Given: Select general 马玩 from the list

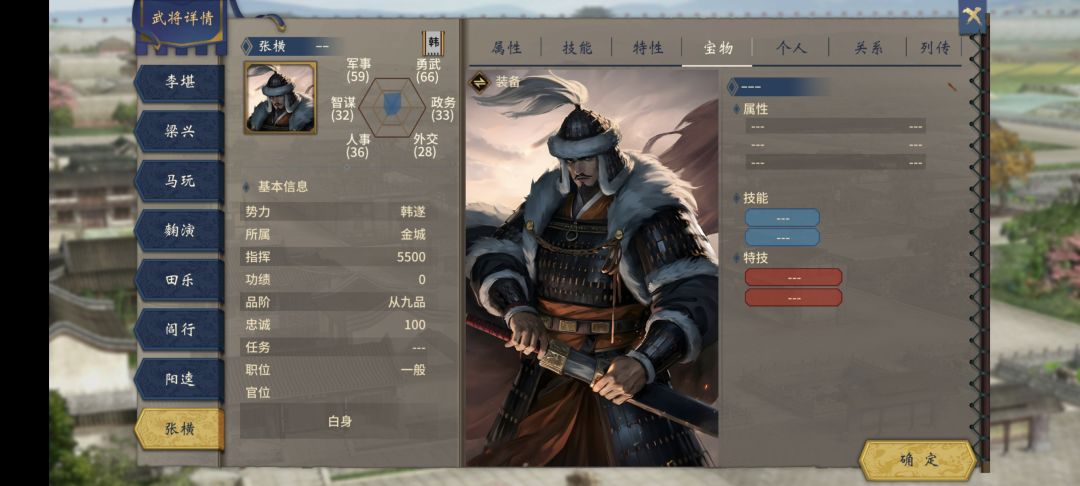Looking at the screenshot, I should click(x=180, y=181).
